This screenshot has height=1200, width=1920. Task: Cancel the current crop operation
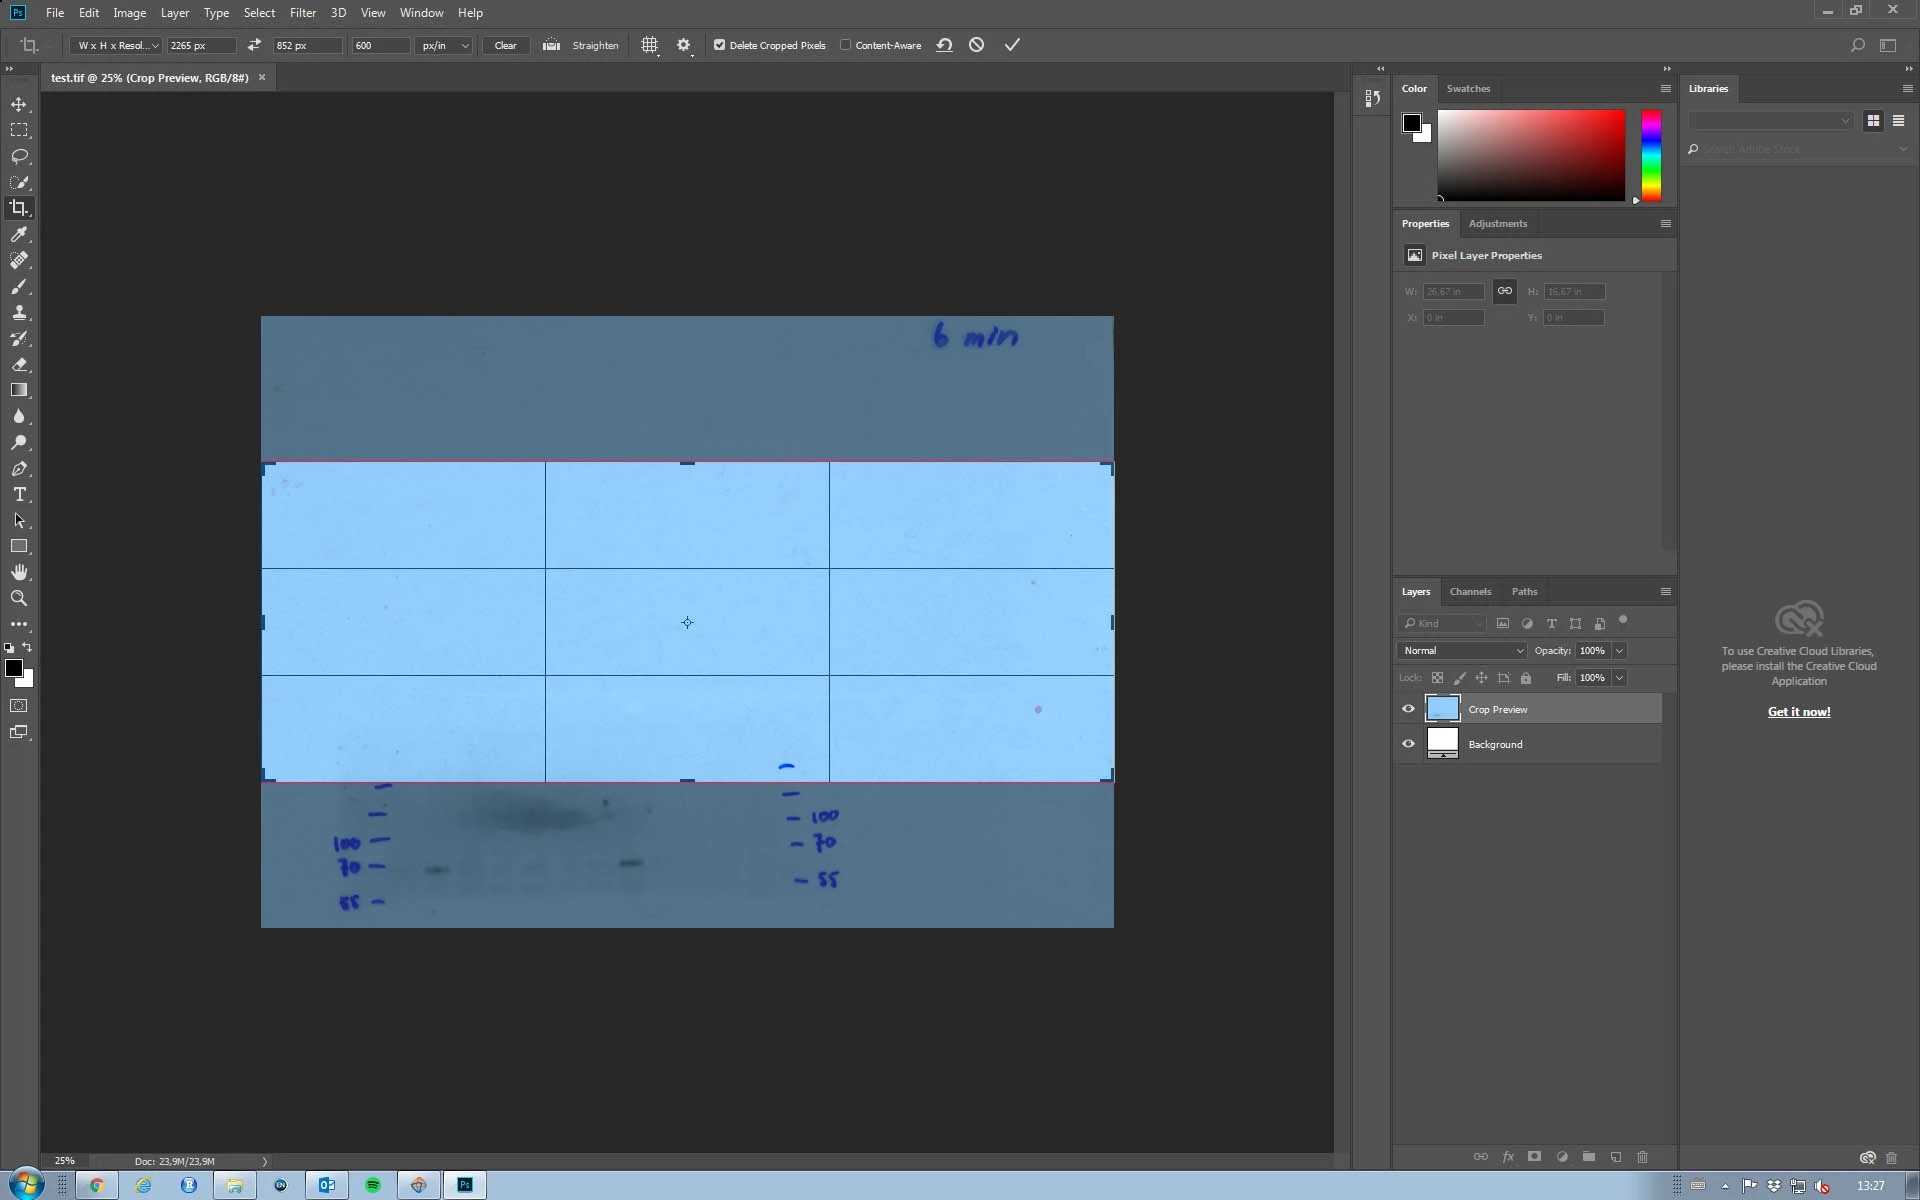(x=977, y=45)
